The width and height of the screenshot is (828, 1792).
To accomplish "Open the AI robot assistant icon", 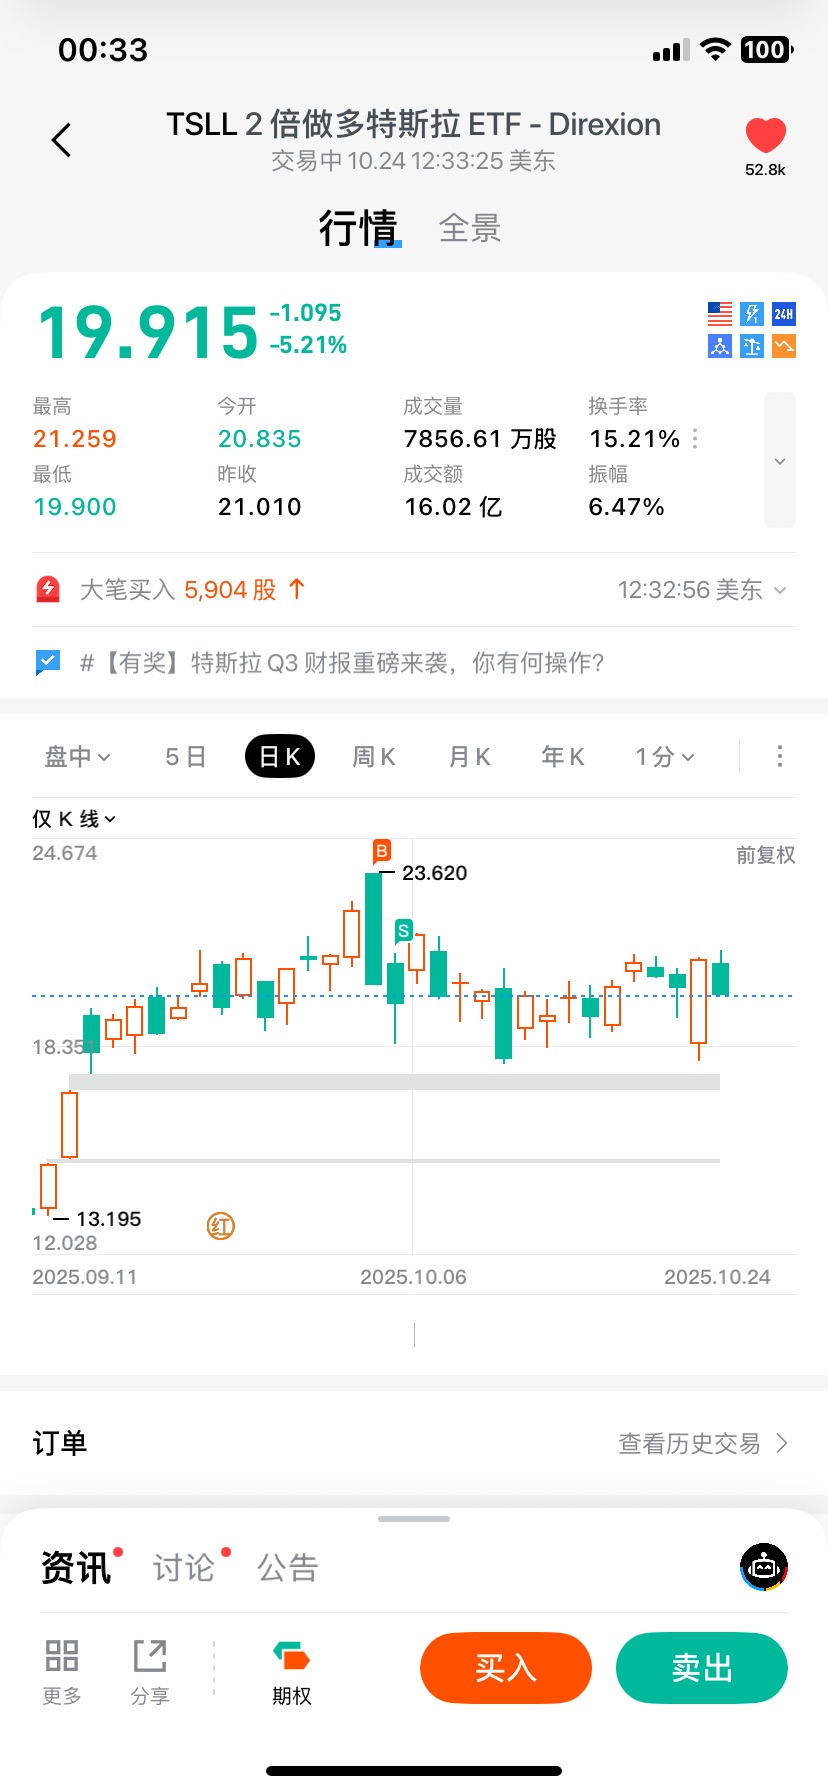I will (x=764, y=1567).
